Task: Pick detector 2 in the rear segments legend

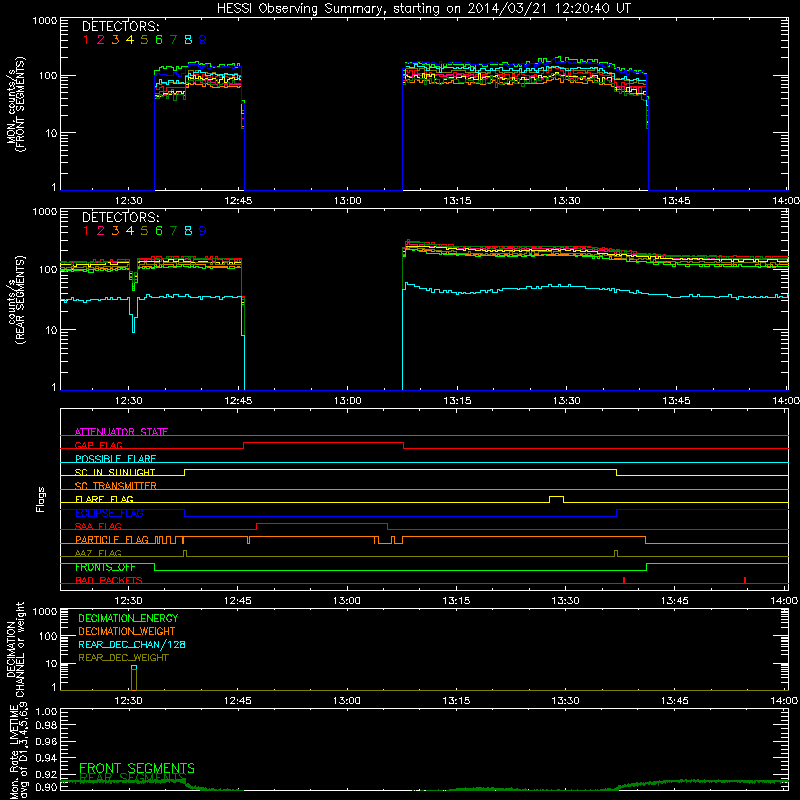Action: coord(101,231)
